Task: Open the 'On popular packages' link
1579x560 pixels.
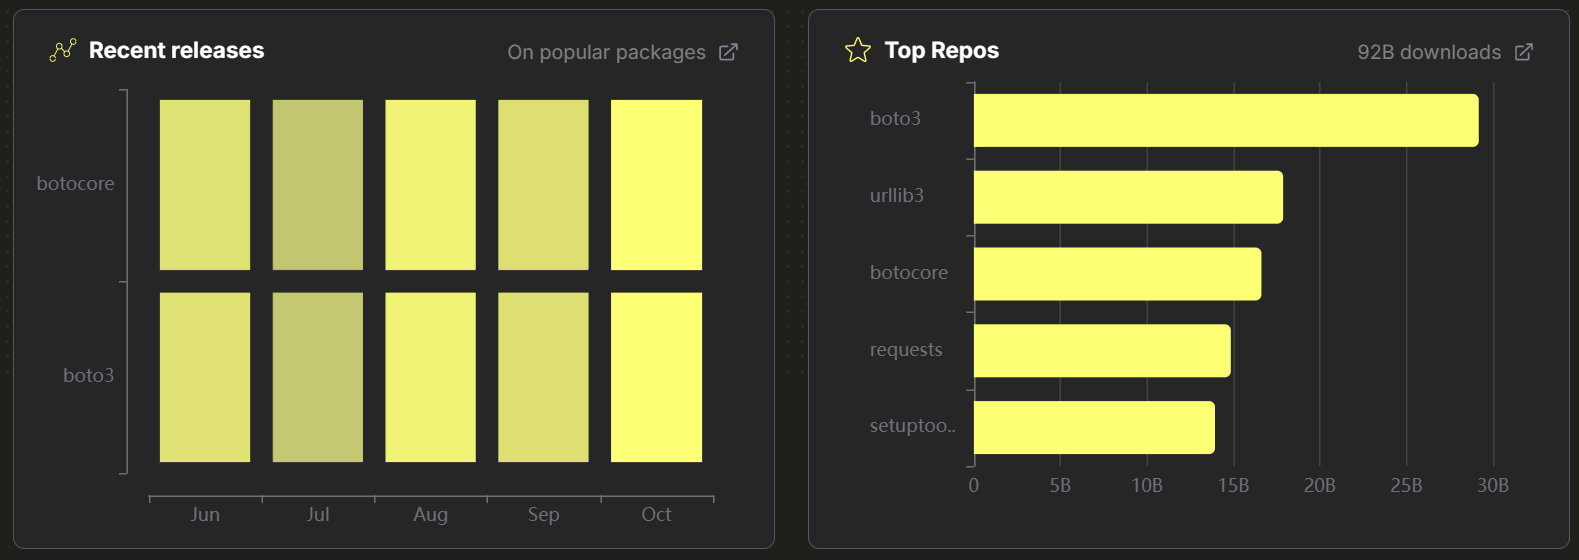Action: coord(606,52)
